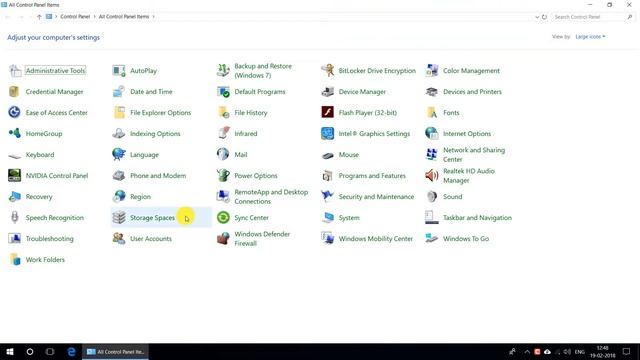Click the Ease of Access Center icon
The width and height of the screenshot is (640, 360).
click(14, 112)
